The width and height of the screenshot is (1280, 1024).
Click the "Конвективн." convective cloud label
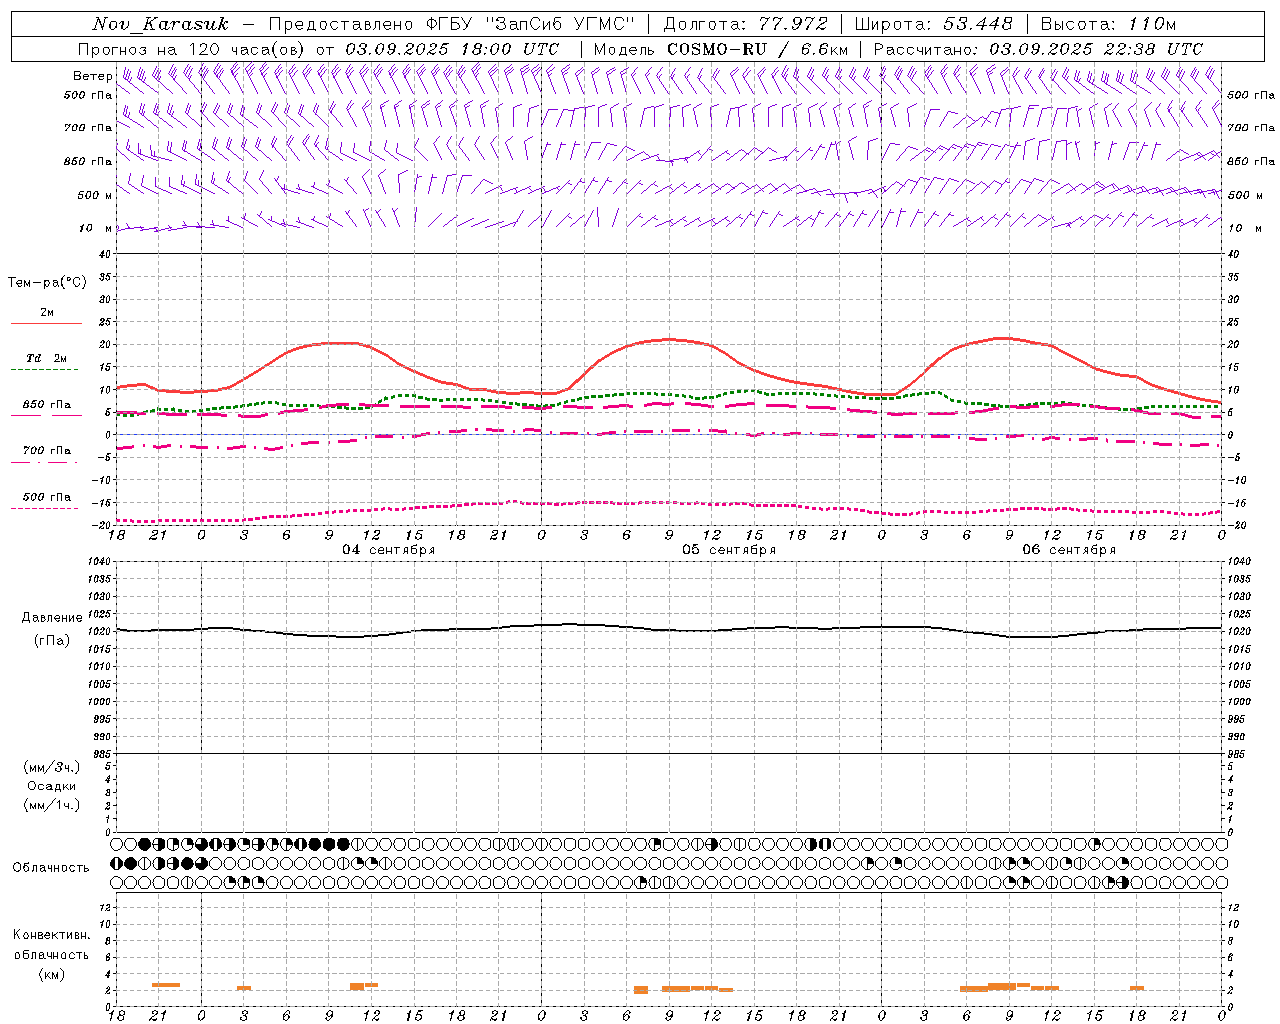51,935
